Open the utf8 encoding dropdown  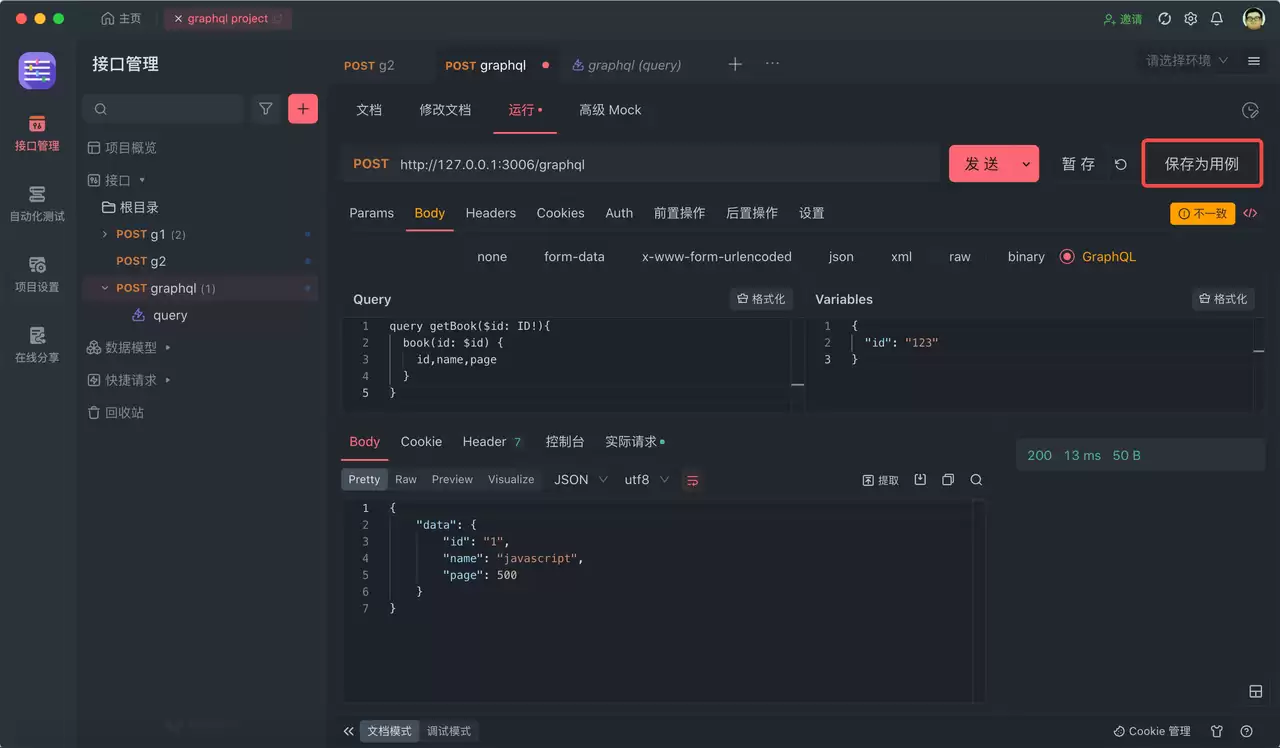(x=647, y=480)
